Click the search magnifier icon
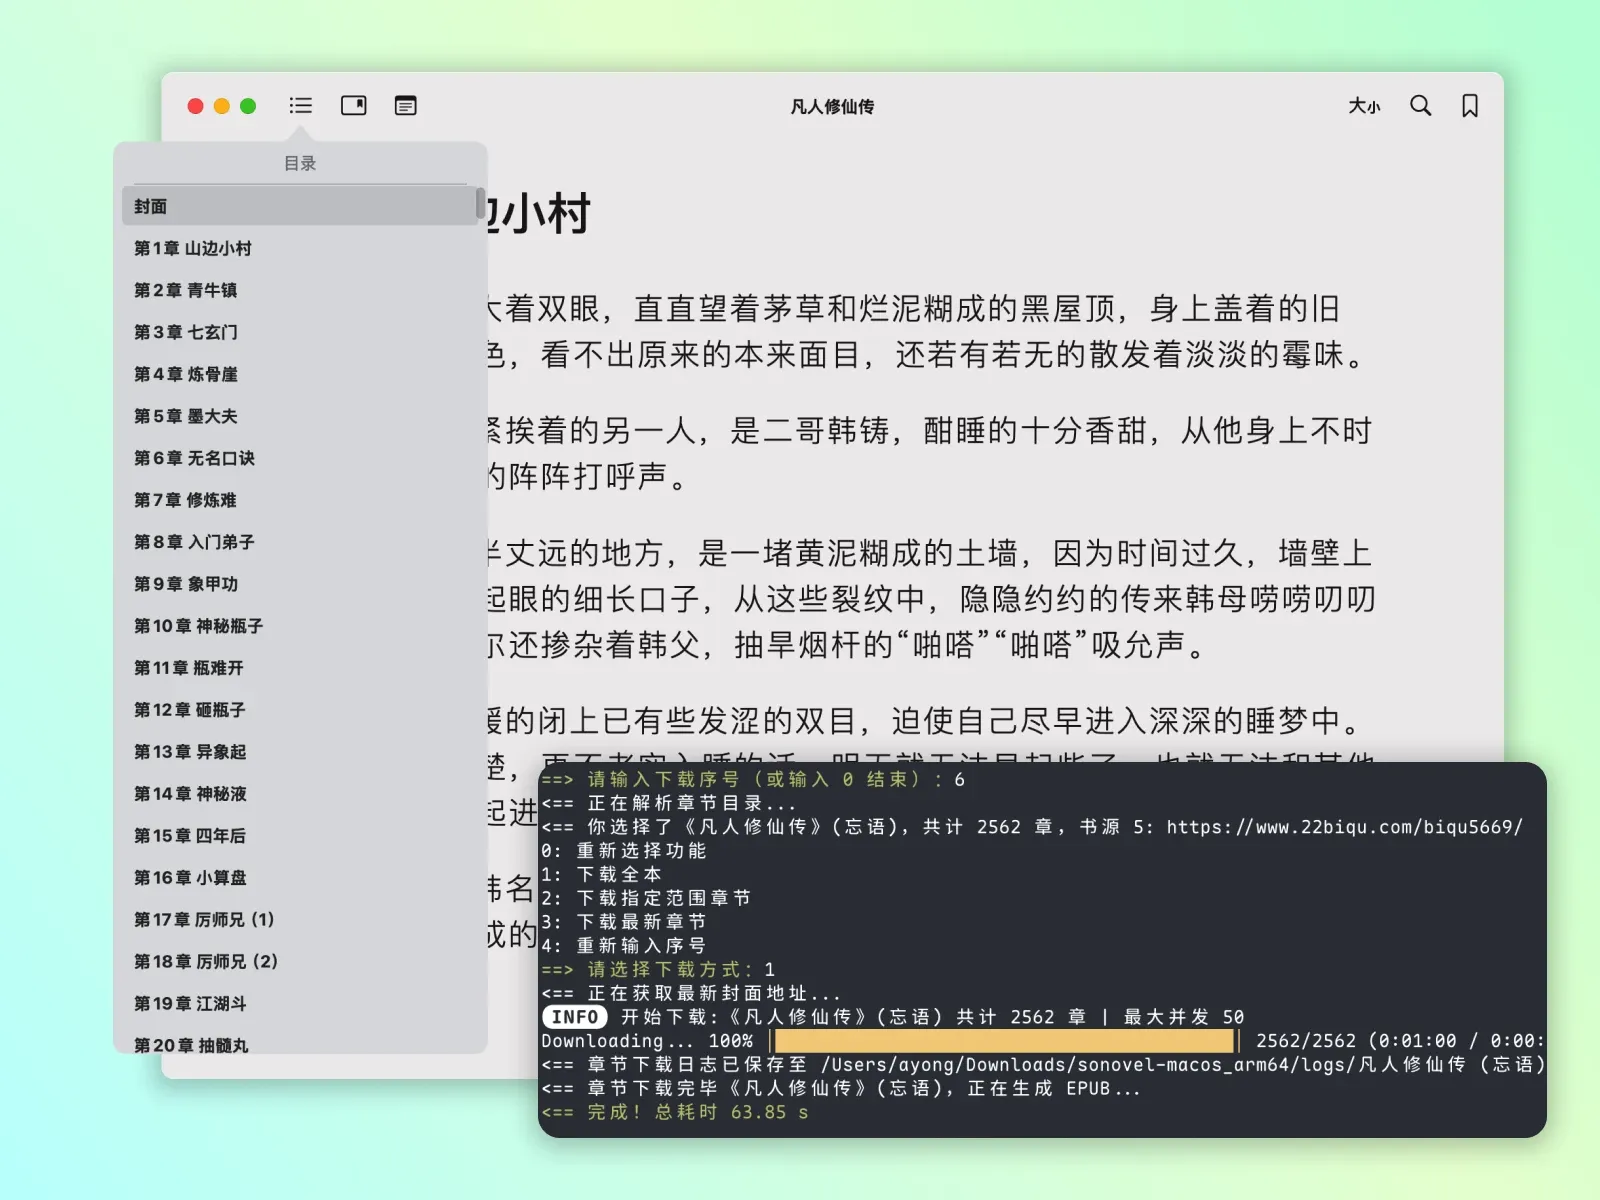The height and width of the screenshot is (1200, 1600). pyautogui.click(x=1420, y=106)
